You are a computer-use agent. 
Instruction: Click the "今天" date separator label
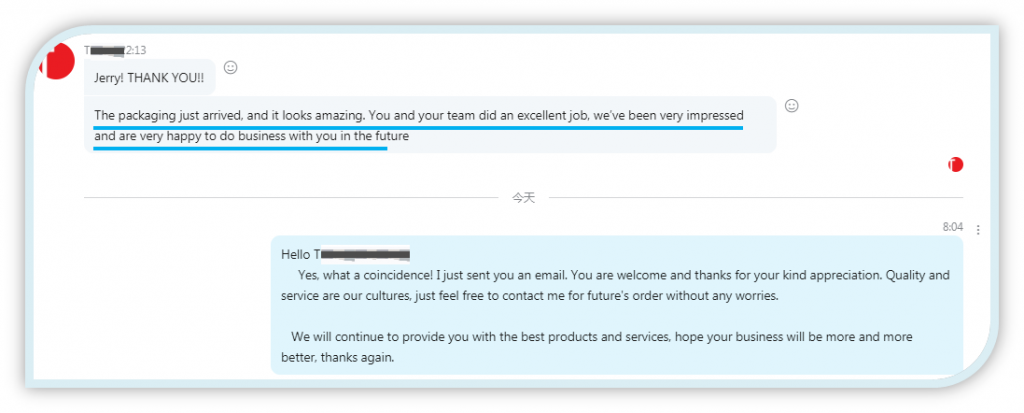click(523, 197)
